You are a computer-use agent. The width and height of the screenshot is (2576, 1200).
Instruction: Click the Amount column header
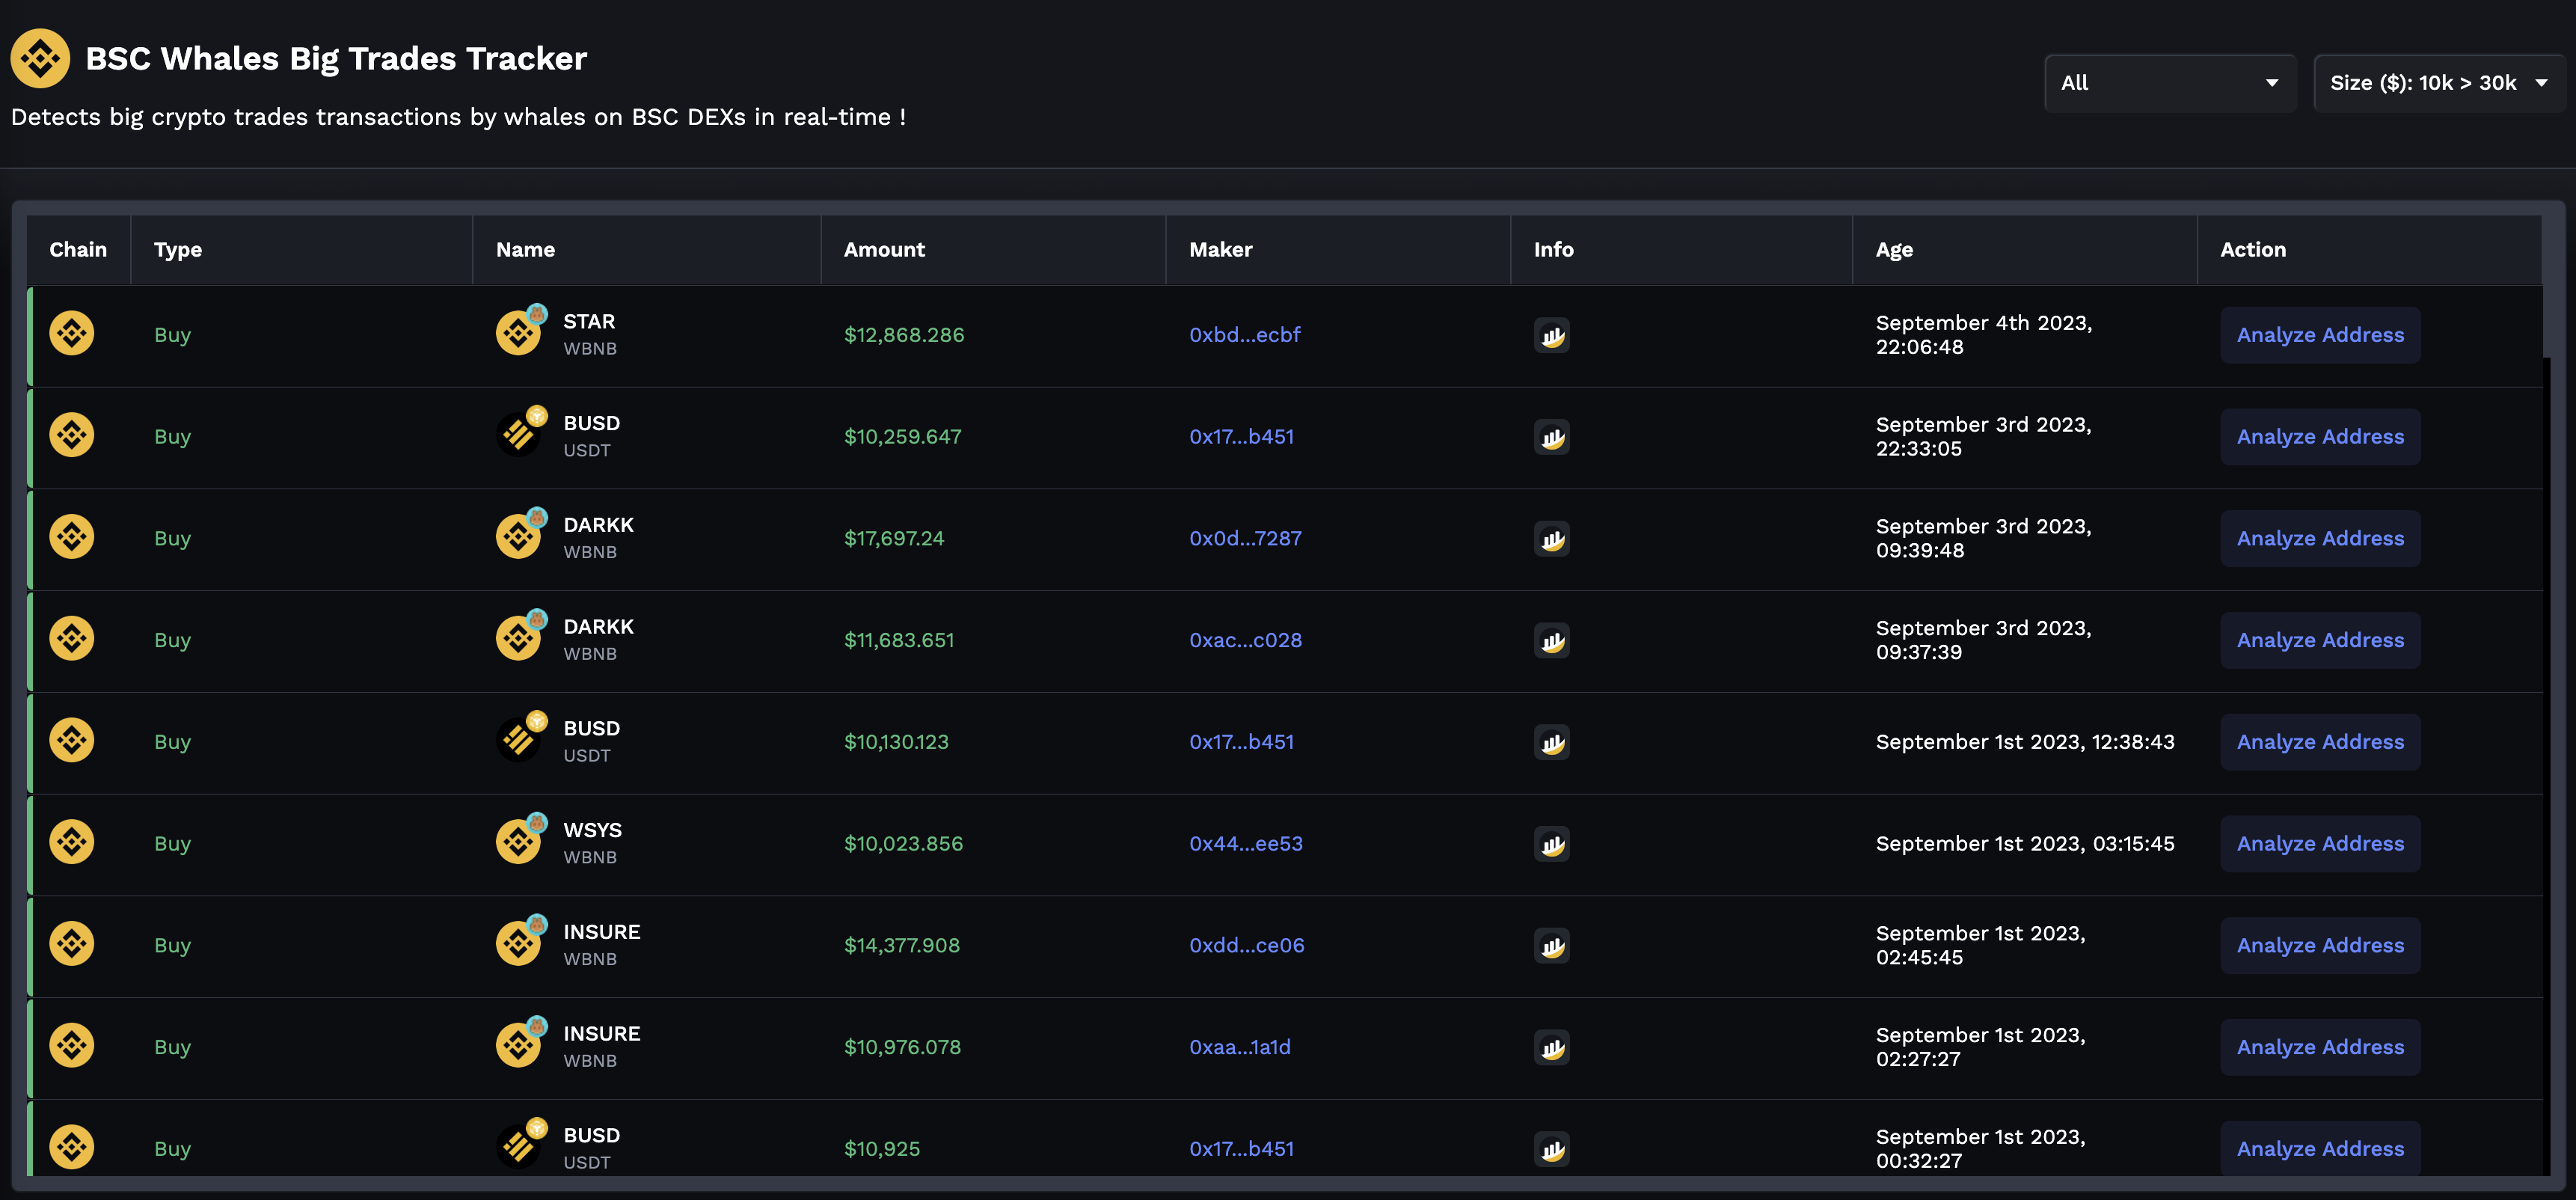(x=884, y=250)
